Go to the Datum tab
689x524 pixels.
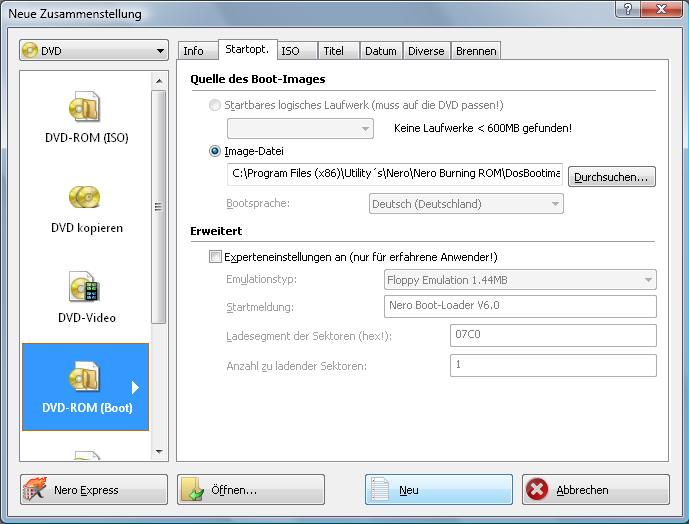[381, 51]
